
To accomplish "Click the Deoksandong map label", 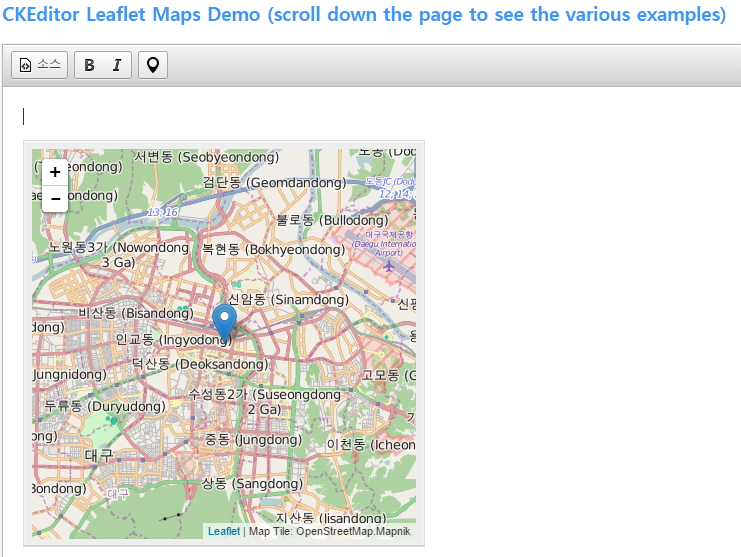I will point(200,364).
